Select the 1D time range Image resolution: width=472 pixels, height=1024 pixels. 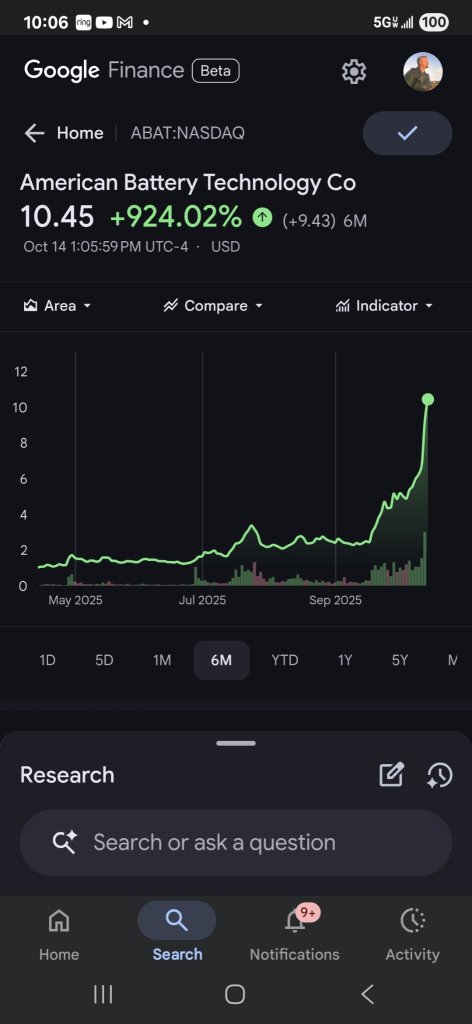48,660
